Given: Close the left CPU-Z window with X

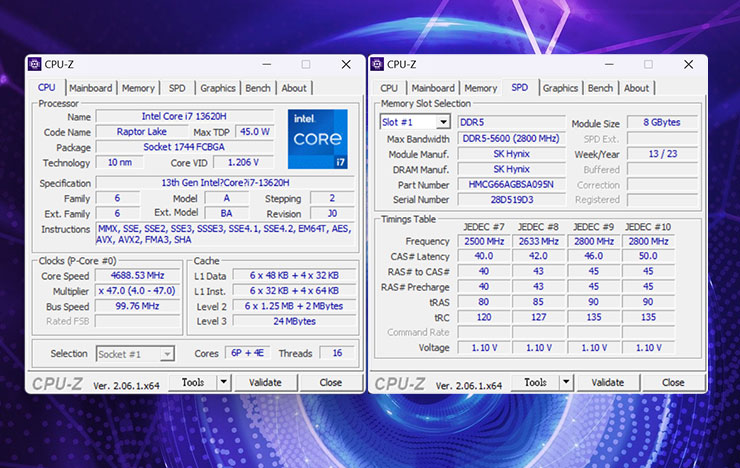Looking at the screenshot, I should coord(346,64).
